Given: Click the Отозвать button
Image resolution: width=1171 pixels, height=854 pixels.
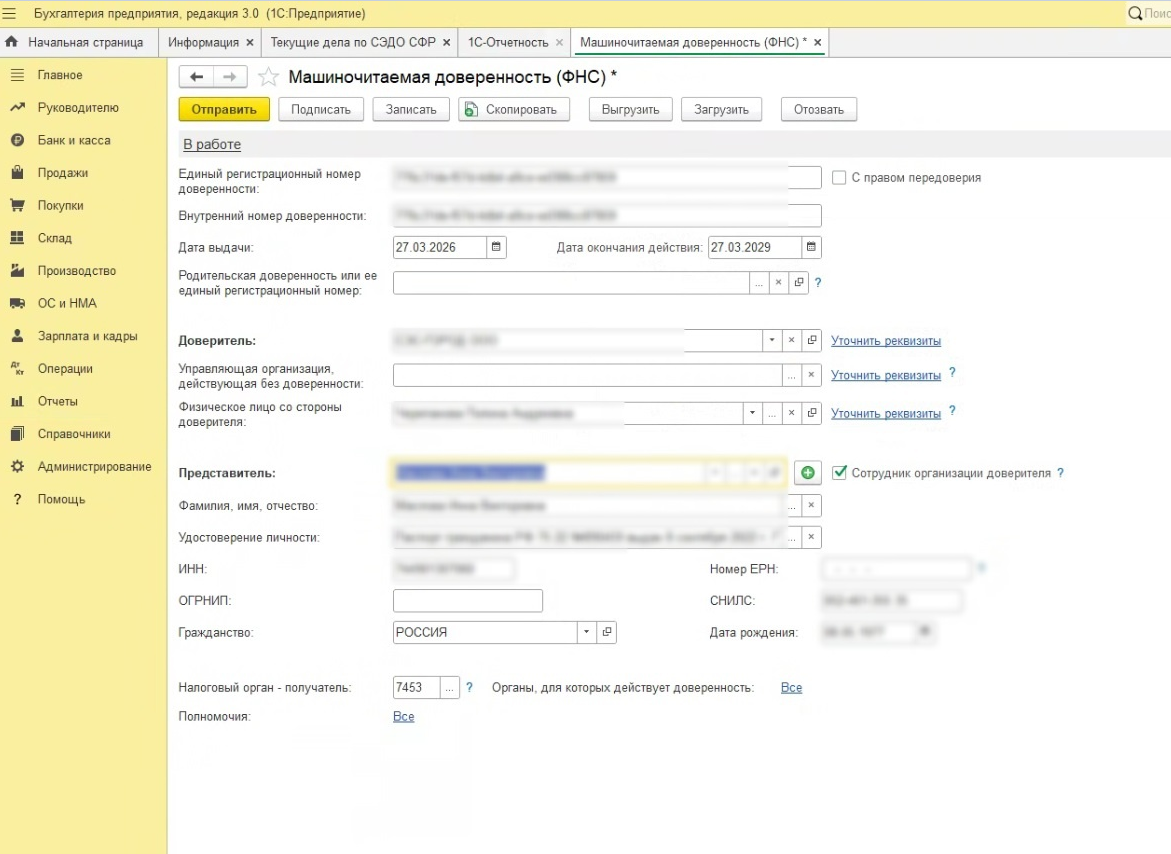Looking at the screenshot, I should tap(819, 109).
